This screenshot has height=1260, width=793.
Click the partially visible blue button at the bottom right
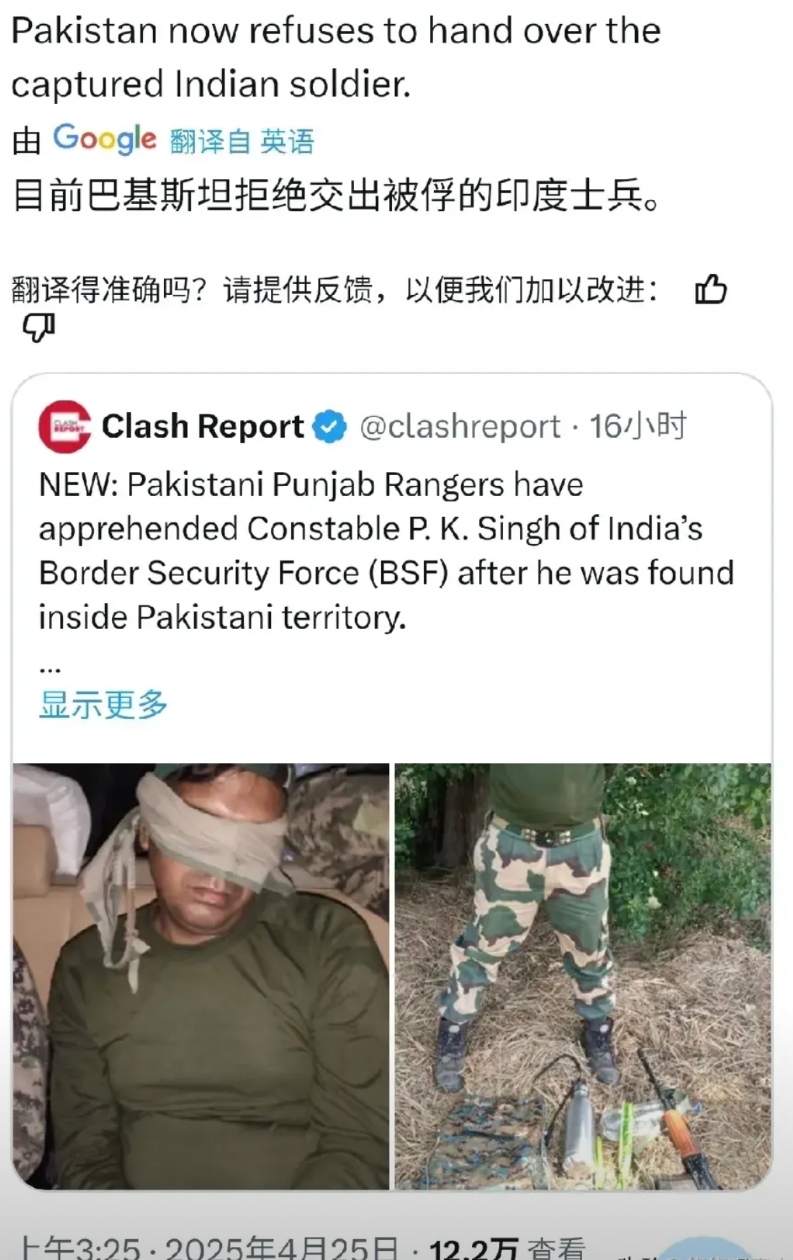712,1248
